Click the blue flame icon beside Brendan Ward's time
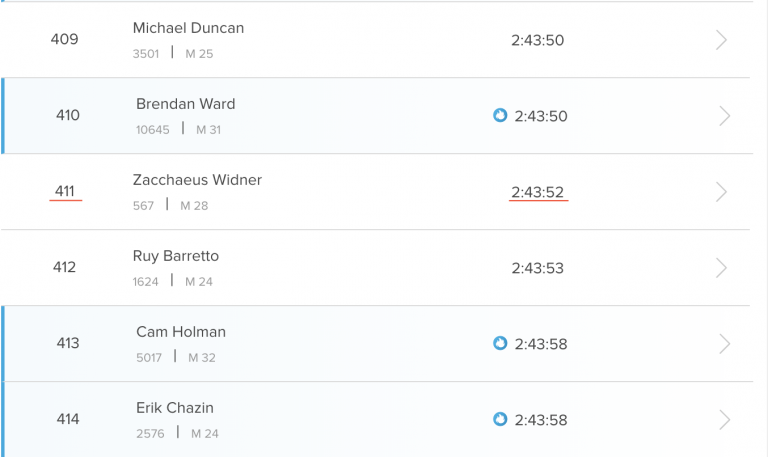768x457 pixels. pos(500,116)
